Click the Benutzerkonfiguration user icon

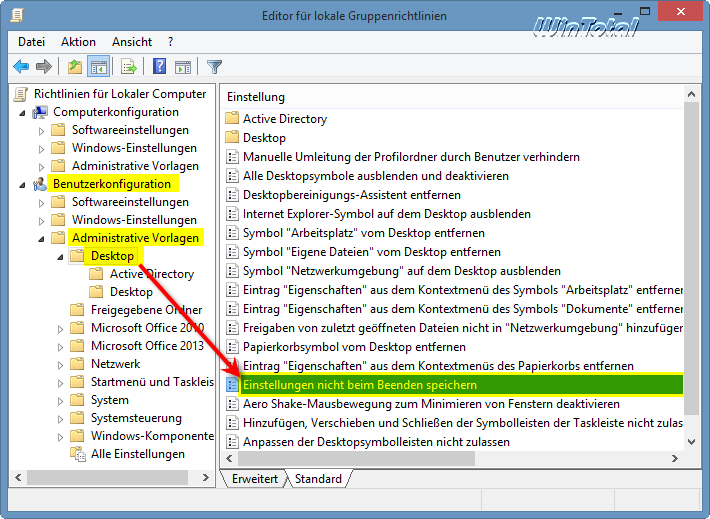click(x=40, y=184)
